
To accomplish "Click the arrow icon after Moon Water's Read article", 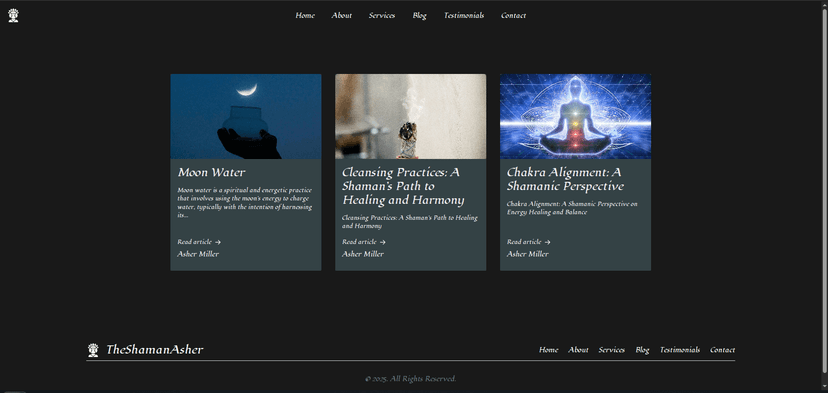I will [218, 242].
